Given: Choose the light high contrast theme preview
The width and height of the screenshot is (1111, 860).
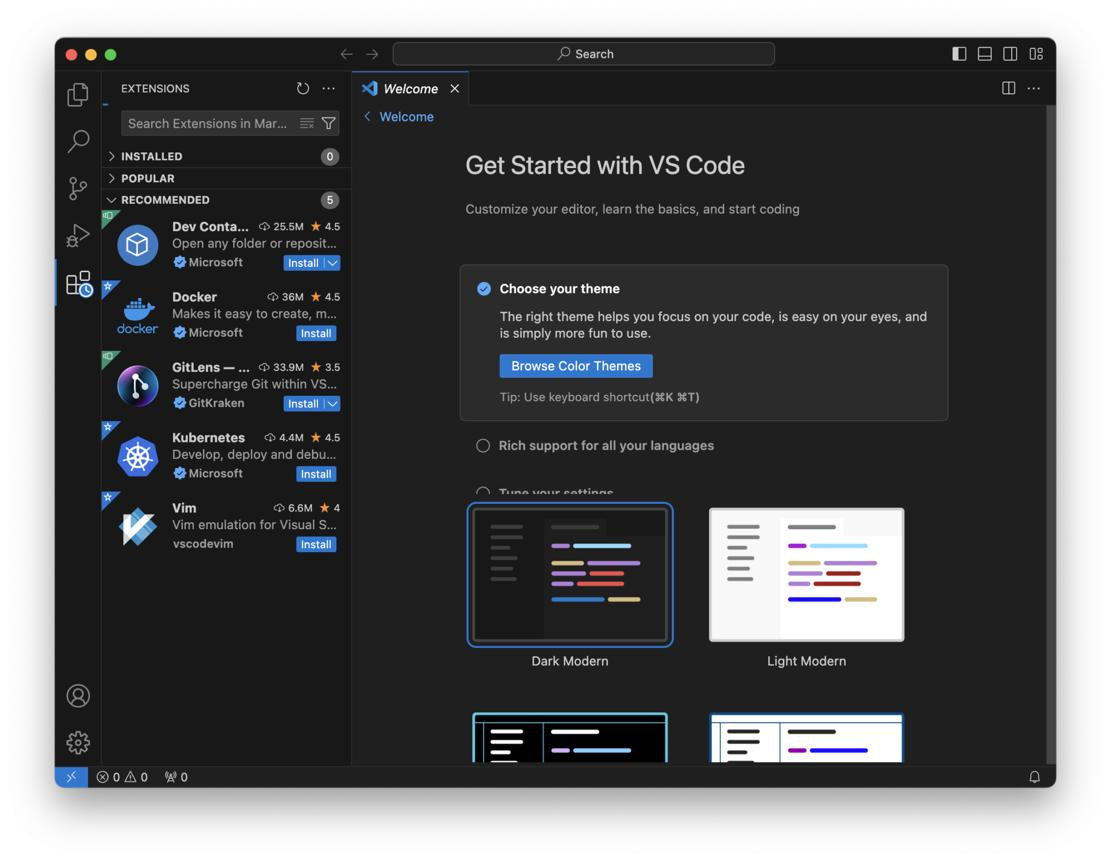Looking at the screenshot, I should (x=806, y=737).
